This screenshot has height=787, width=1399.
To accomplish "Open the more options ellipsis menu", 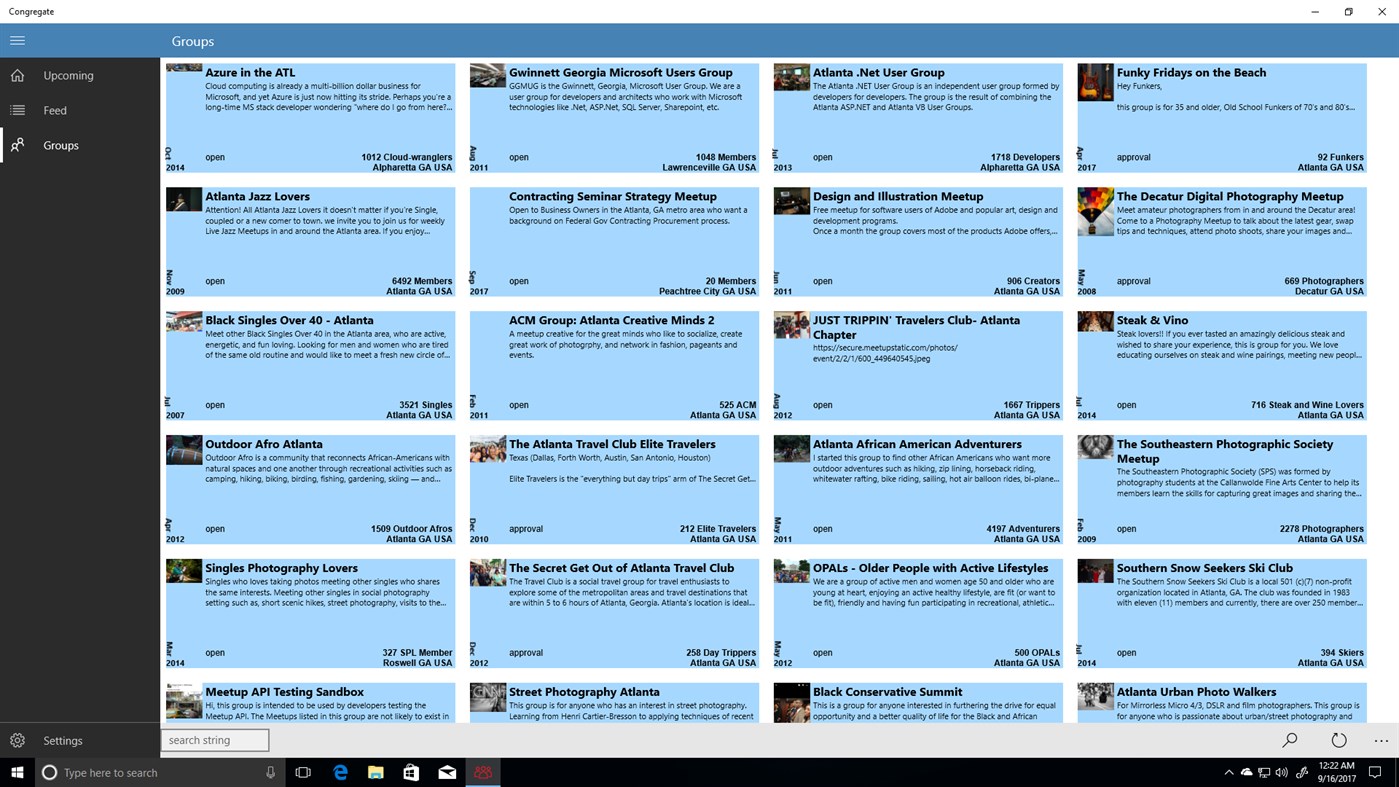I will [1381, 741].
